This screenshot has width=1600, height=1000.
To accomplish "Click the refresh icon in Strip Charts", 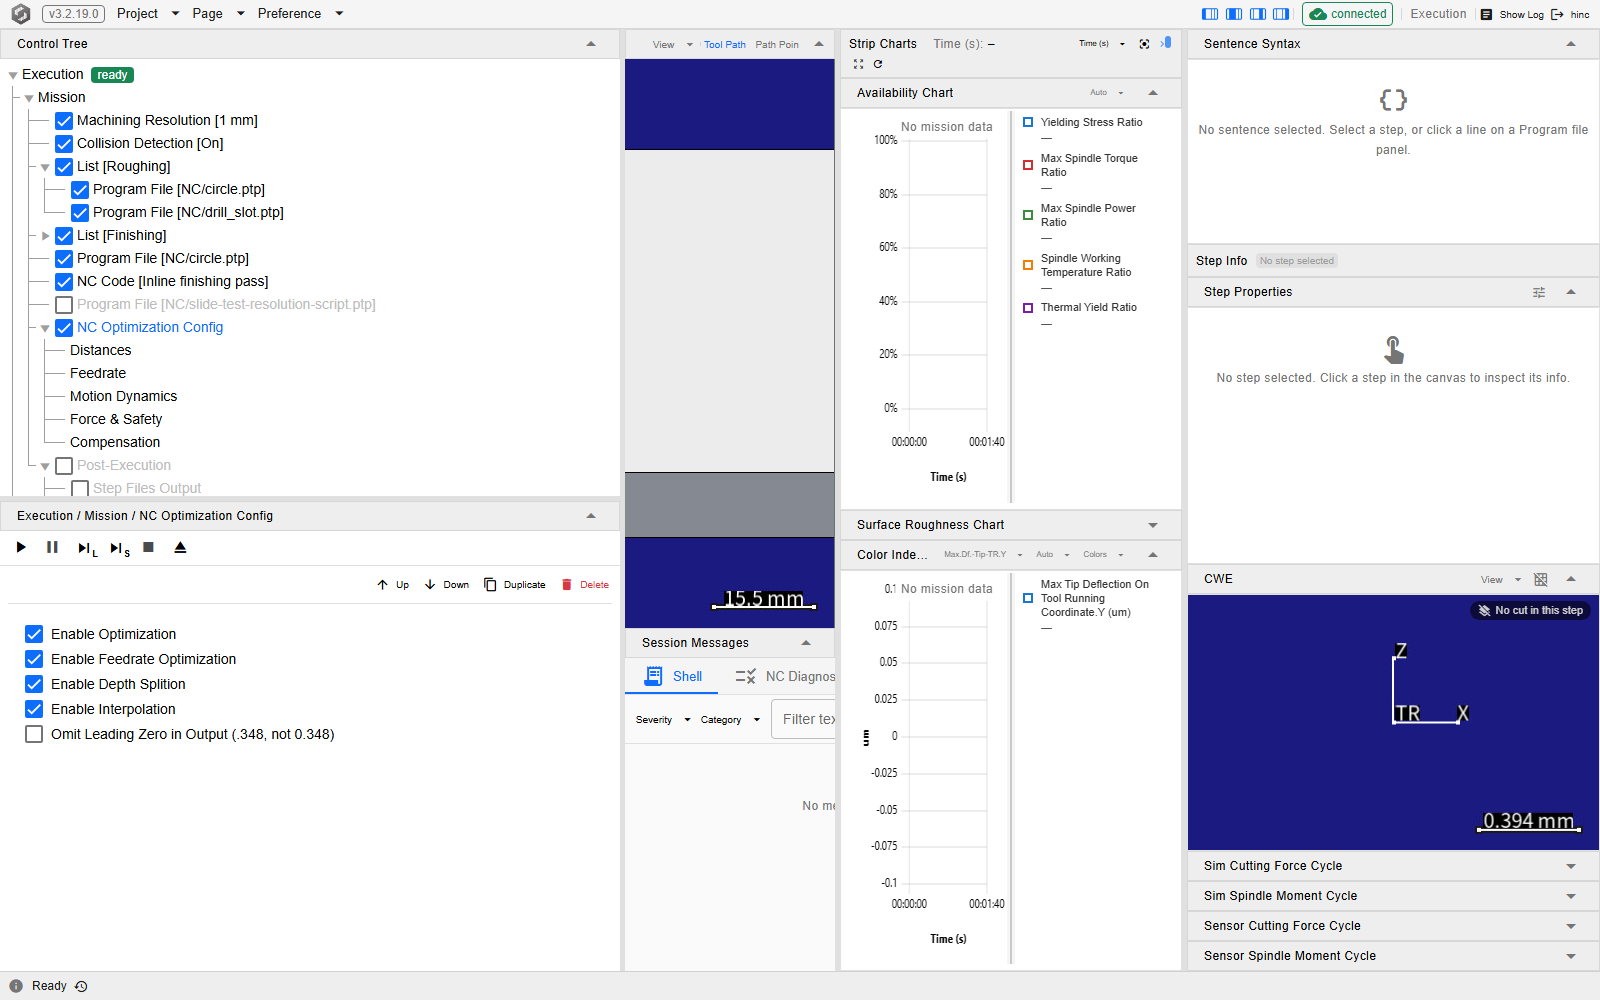I will [878, 64].
